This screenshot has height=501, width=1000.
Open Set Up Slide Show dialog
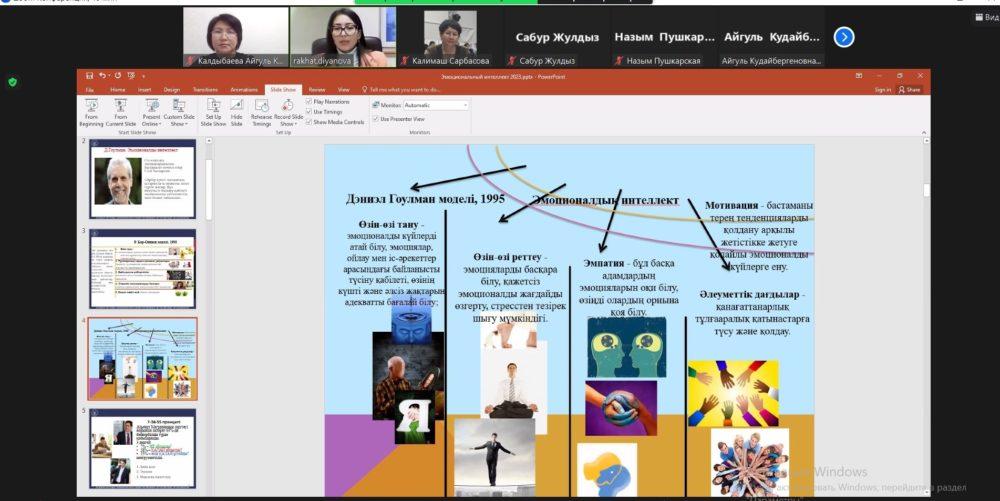(x=214, y=112)
